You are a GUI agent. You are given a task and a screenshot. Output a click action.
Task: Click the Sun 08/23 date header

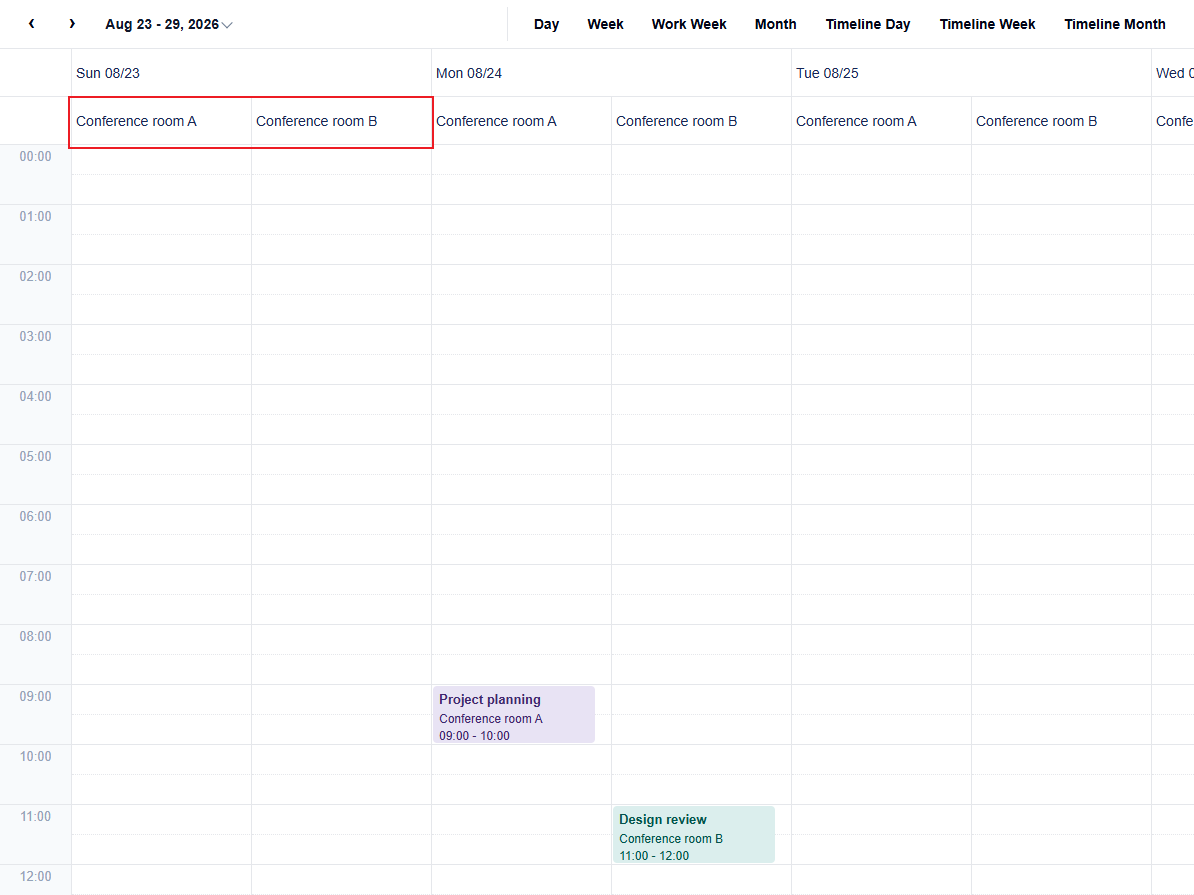pos(251,73)
